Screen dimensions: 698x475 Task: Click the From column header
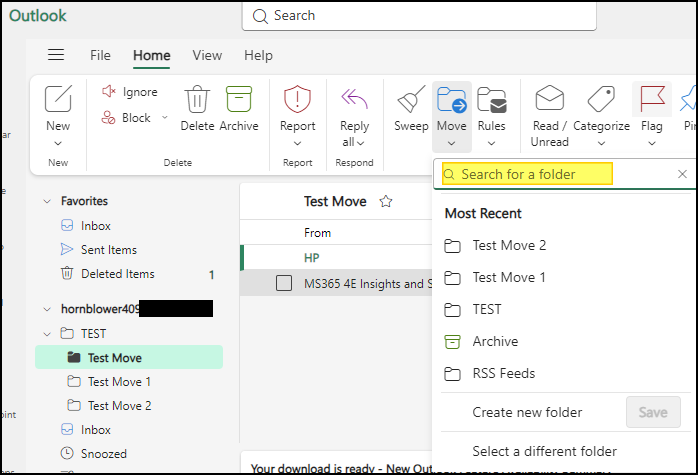coord(317,233)
